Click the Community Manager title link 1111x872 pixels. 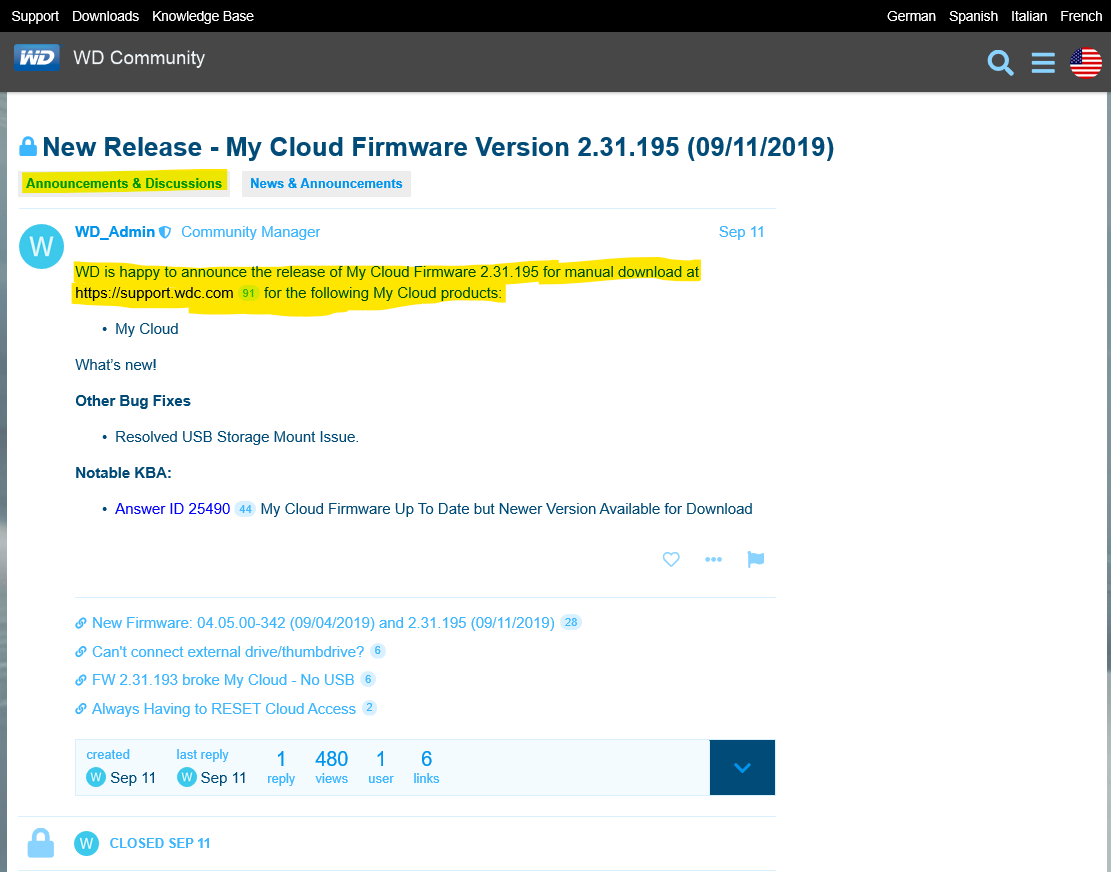250,232
